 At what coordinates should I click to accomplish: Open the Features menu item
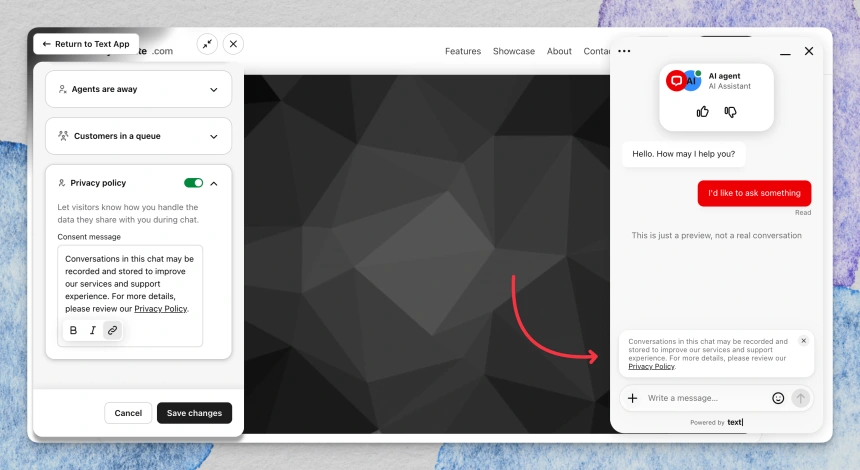[463, 51]
